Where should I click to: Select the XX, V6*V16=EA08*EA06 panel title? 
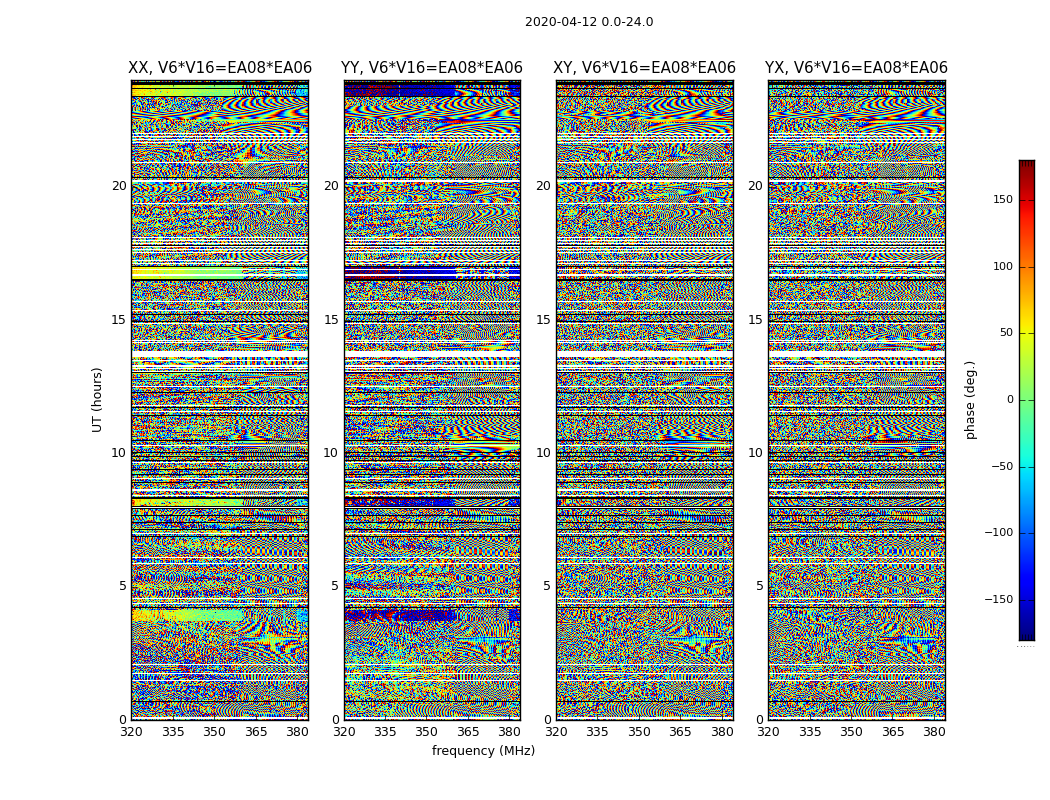220,68
